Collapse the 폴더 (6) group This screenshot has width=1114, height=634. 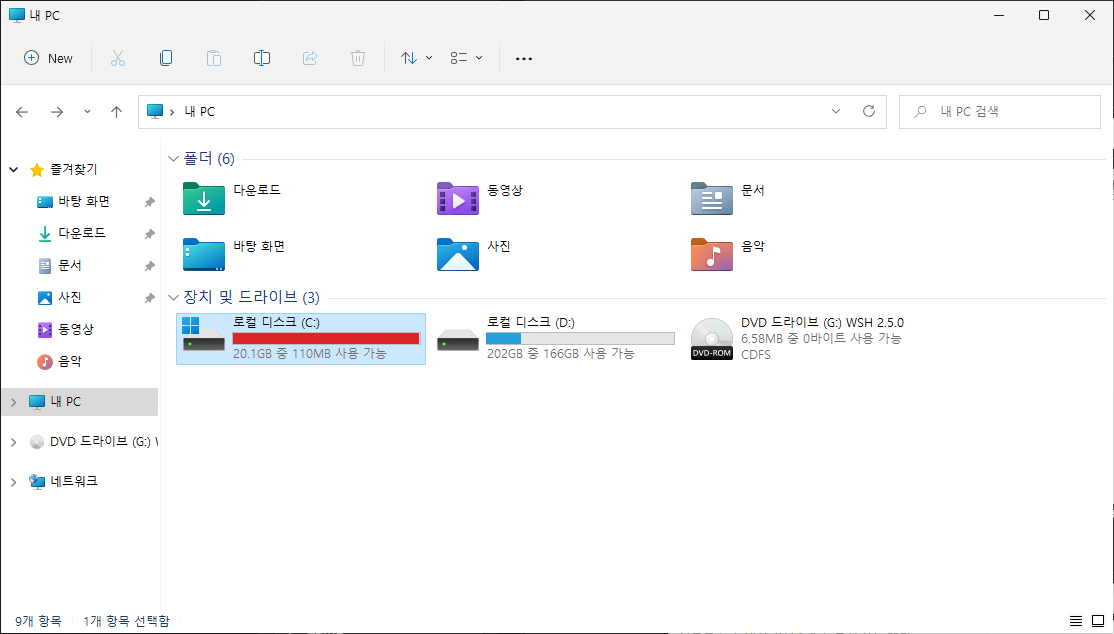pyautogui.click(x=173, y=158)
